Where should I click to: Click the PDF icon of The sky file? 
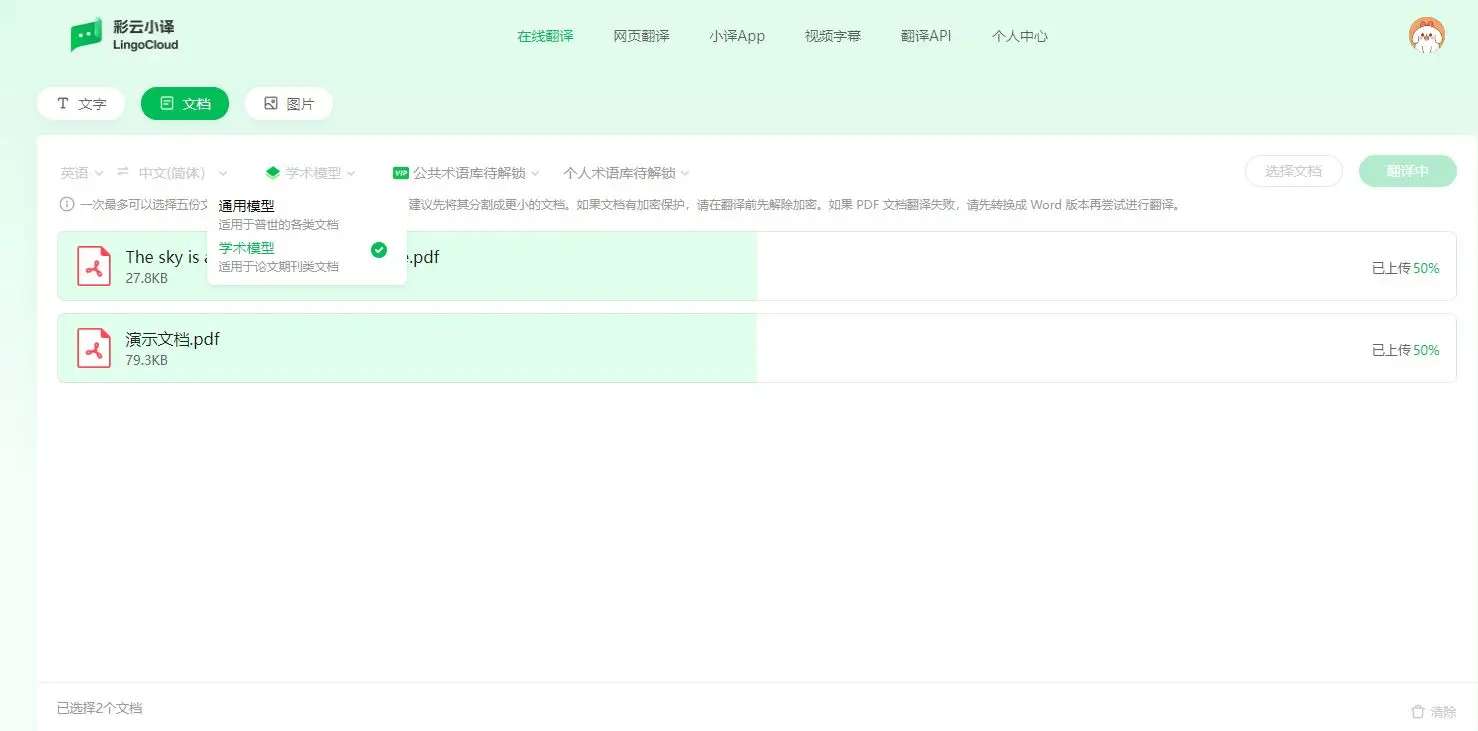94,265
